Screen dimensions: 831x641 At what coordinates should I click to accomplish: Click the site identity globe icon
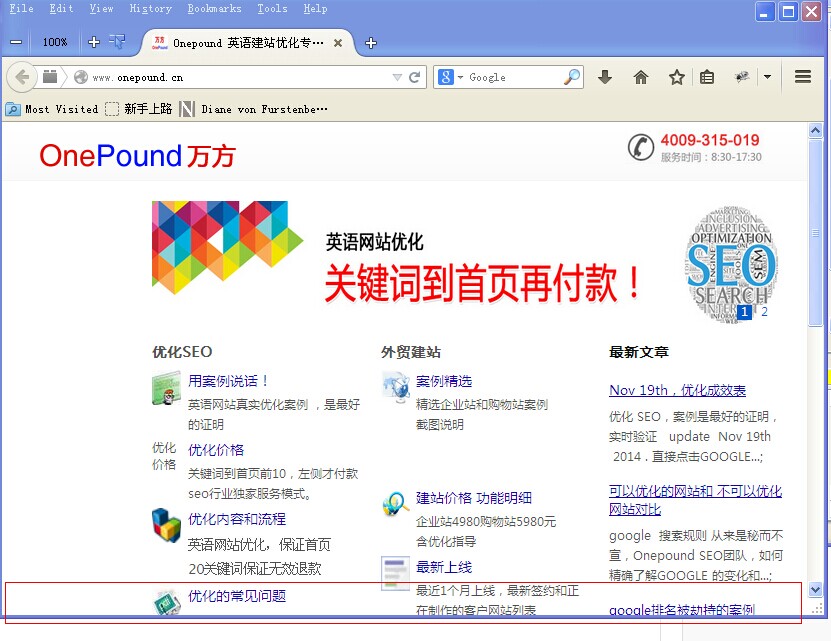point(81,77)
